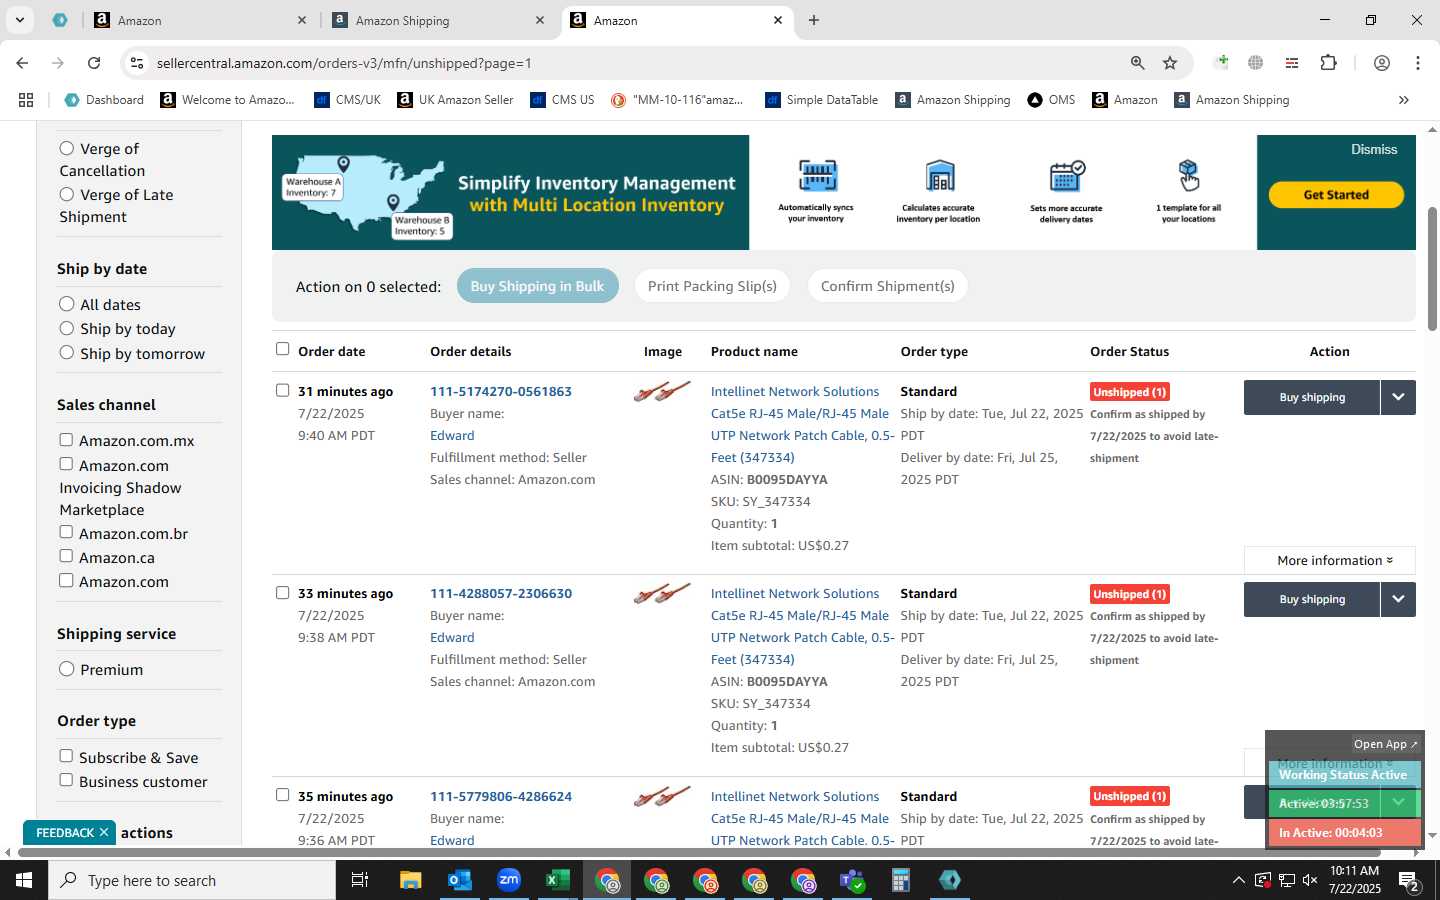Open Task View on the taskbar
Screen dimensions: 1440x900
[360, 880]
